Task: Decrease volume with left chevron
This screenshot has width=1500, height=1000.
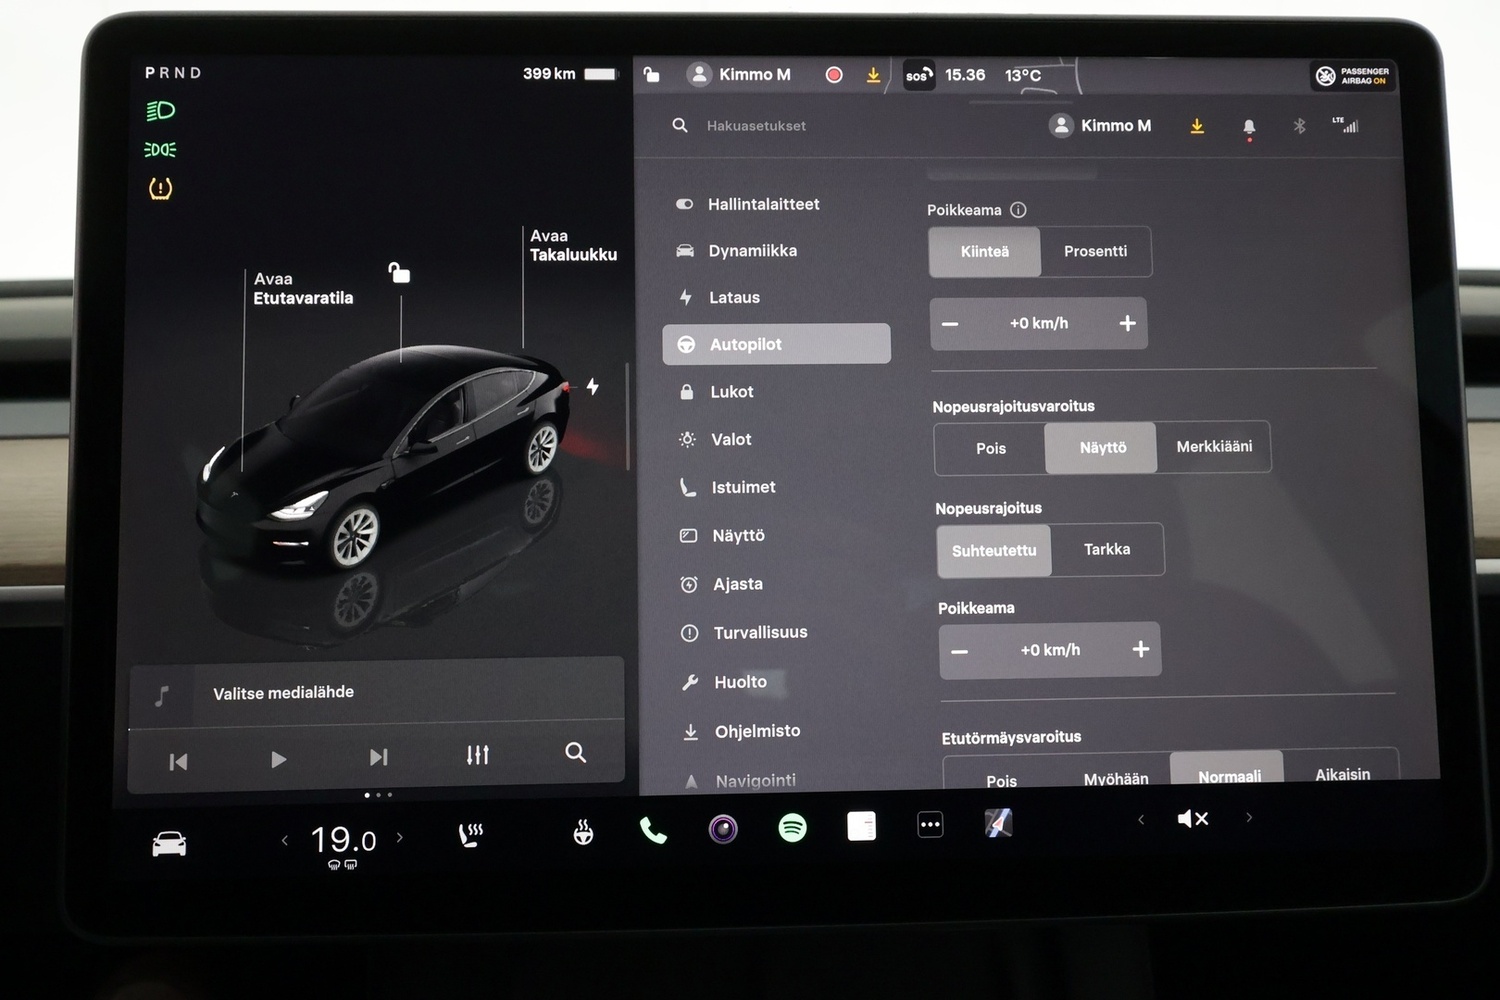Action: (x=1141, y=819)
